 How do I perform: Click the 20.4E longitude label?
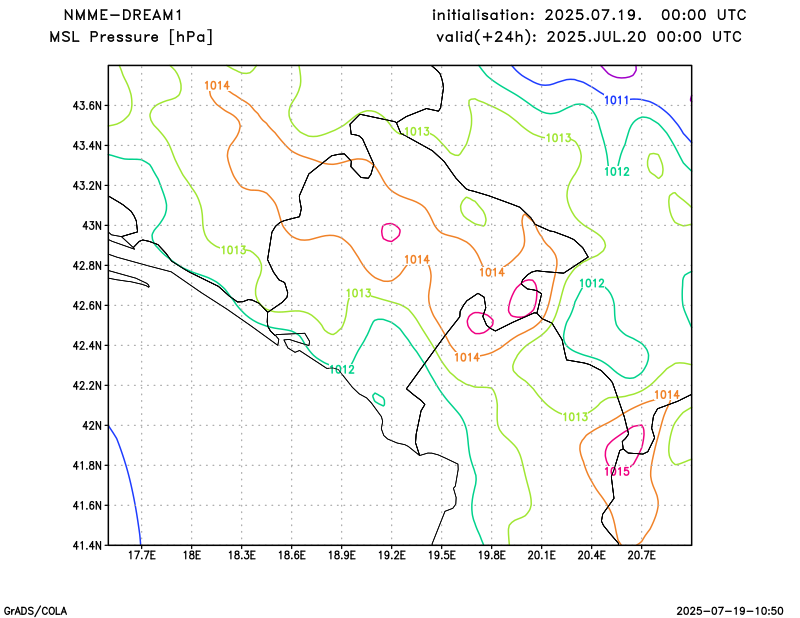(x=591, y=555)
